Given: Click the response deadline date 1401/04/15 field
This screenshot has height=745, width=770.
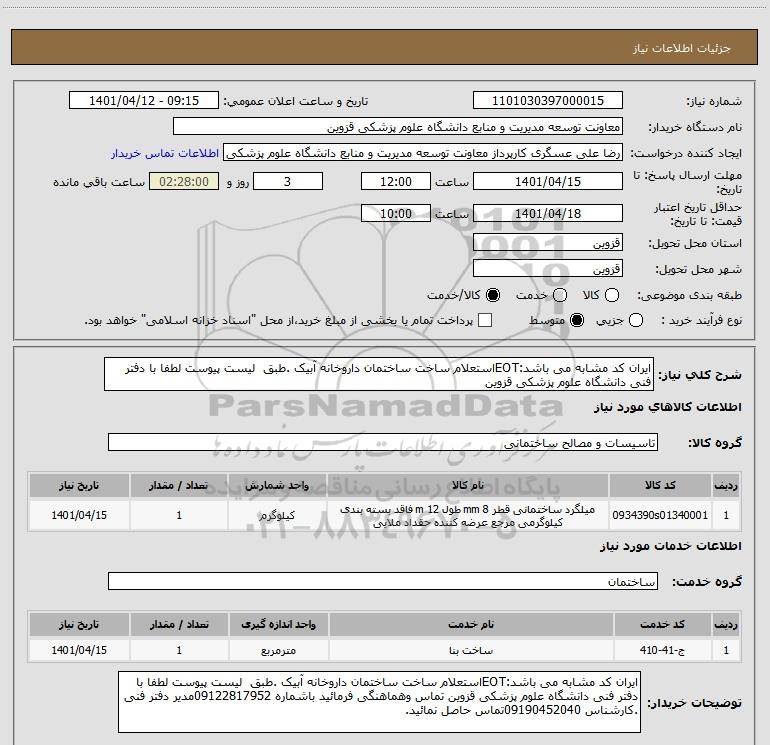Looking at the screenshot, I should click(548, 181).
